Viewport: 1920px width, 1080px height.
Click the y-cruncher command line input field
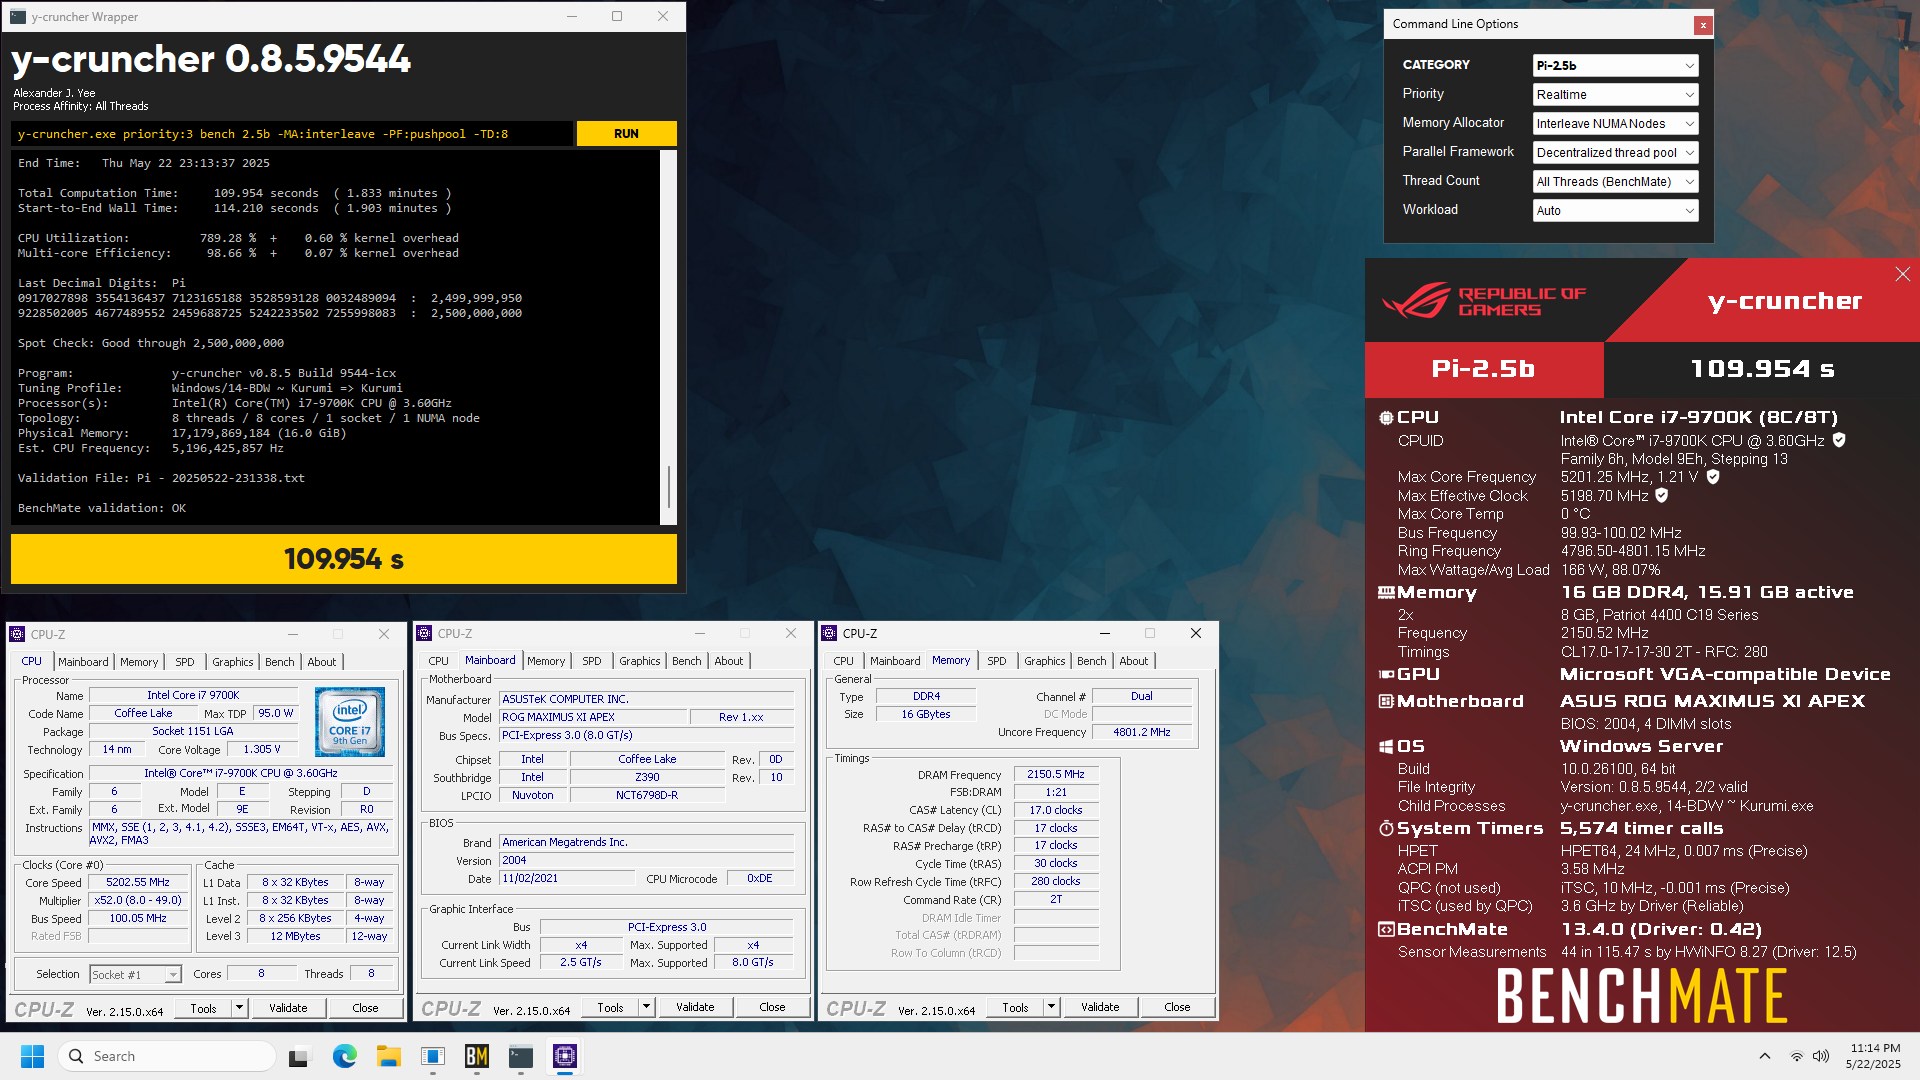point(293,134)
